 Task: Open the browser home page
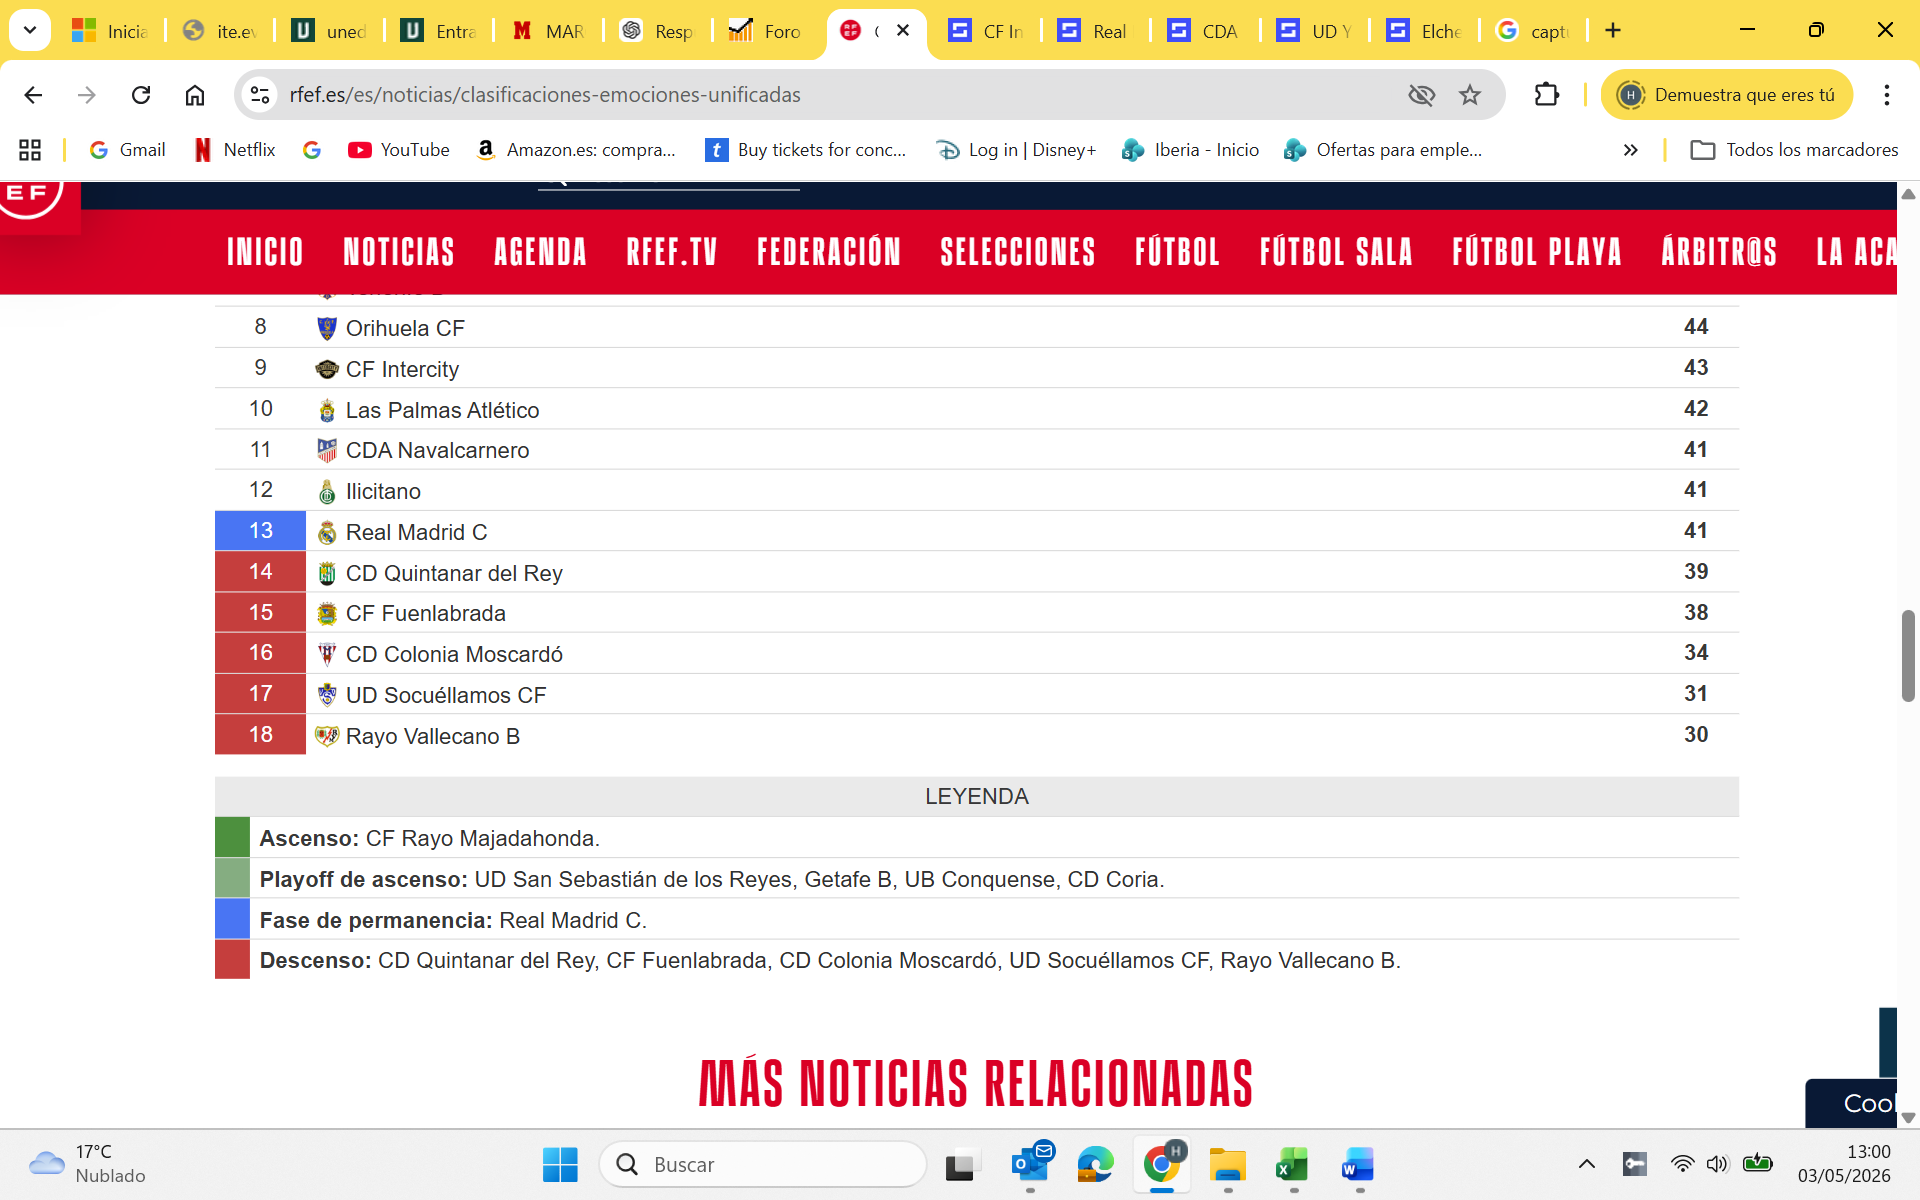(x=195, y=95)
